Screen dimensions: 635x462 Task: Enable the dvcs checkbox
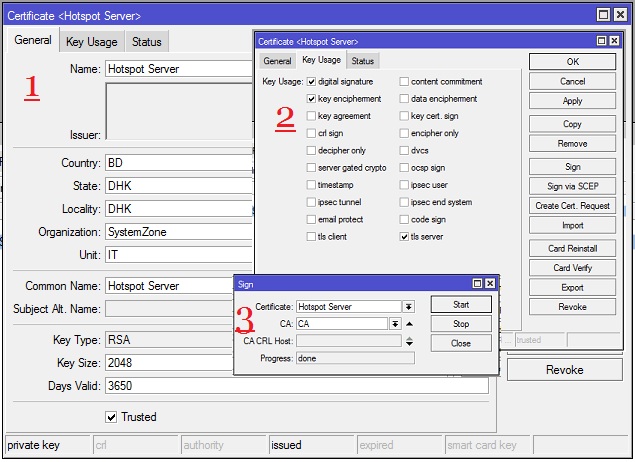tap(404, 151)
